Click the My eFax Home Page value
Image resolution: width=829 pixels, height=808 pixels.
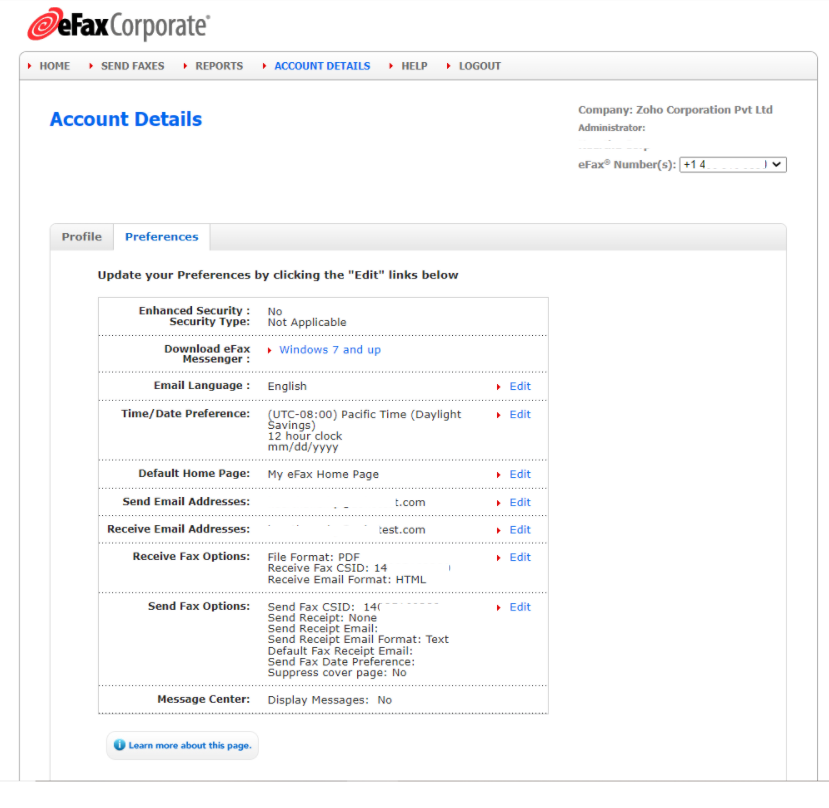pyautogui.click(x=323, y=474)
